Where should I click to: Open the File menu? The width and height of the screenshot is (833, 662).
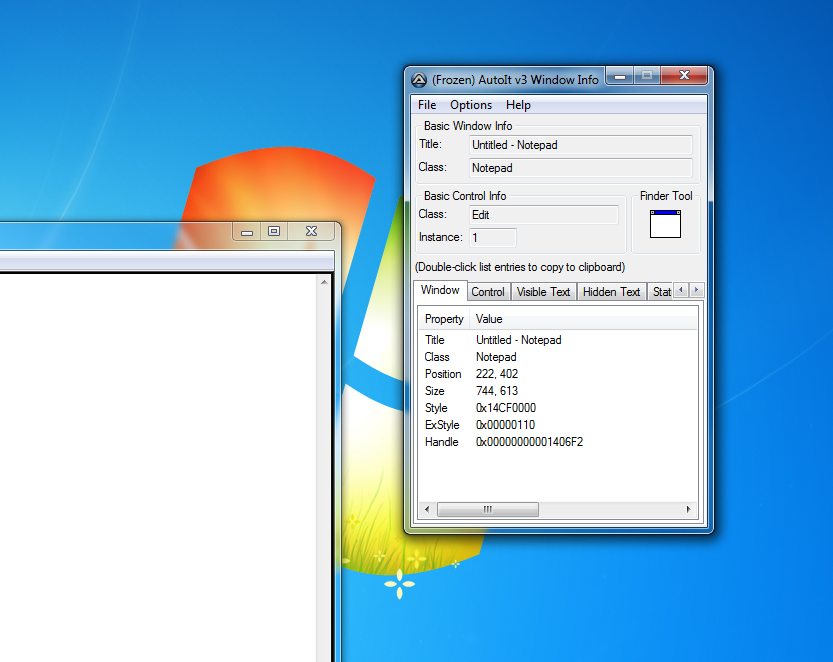[x=427, y=105]
